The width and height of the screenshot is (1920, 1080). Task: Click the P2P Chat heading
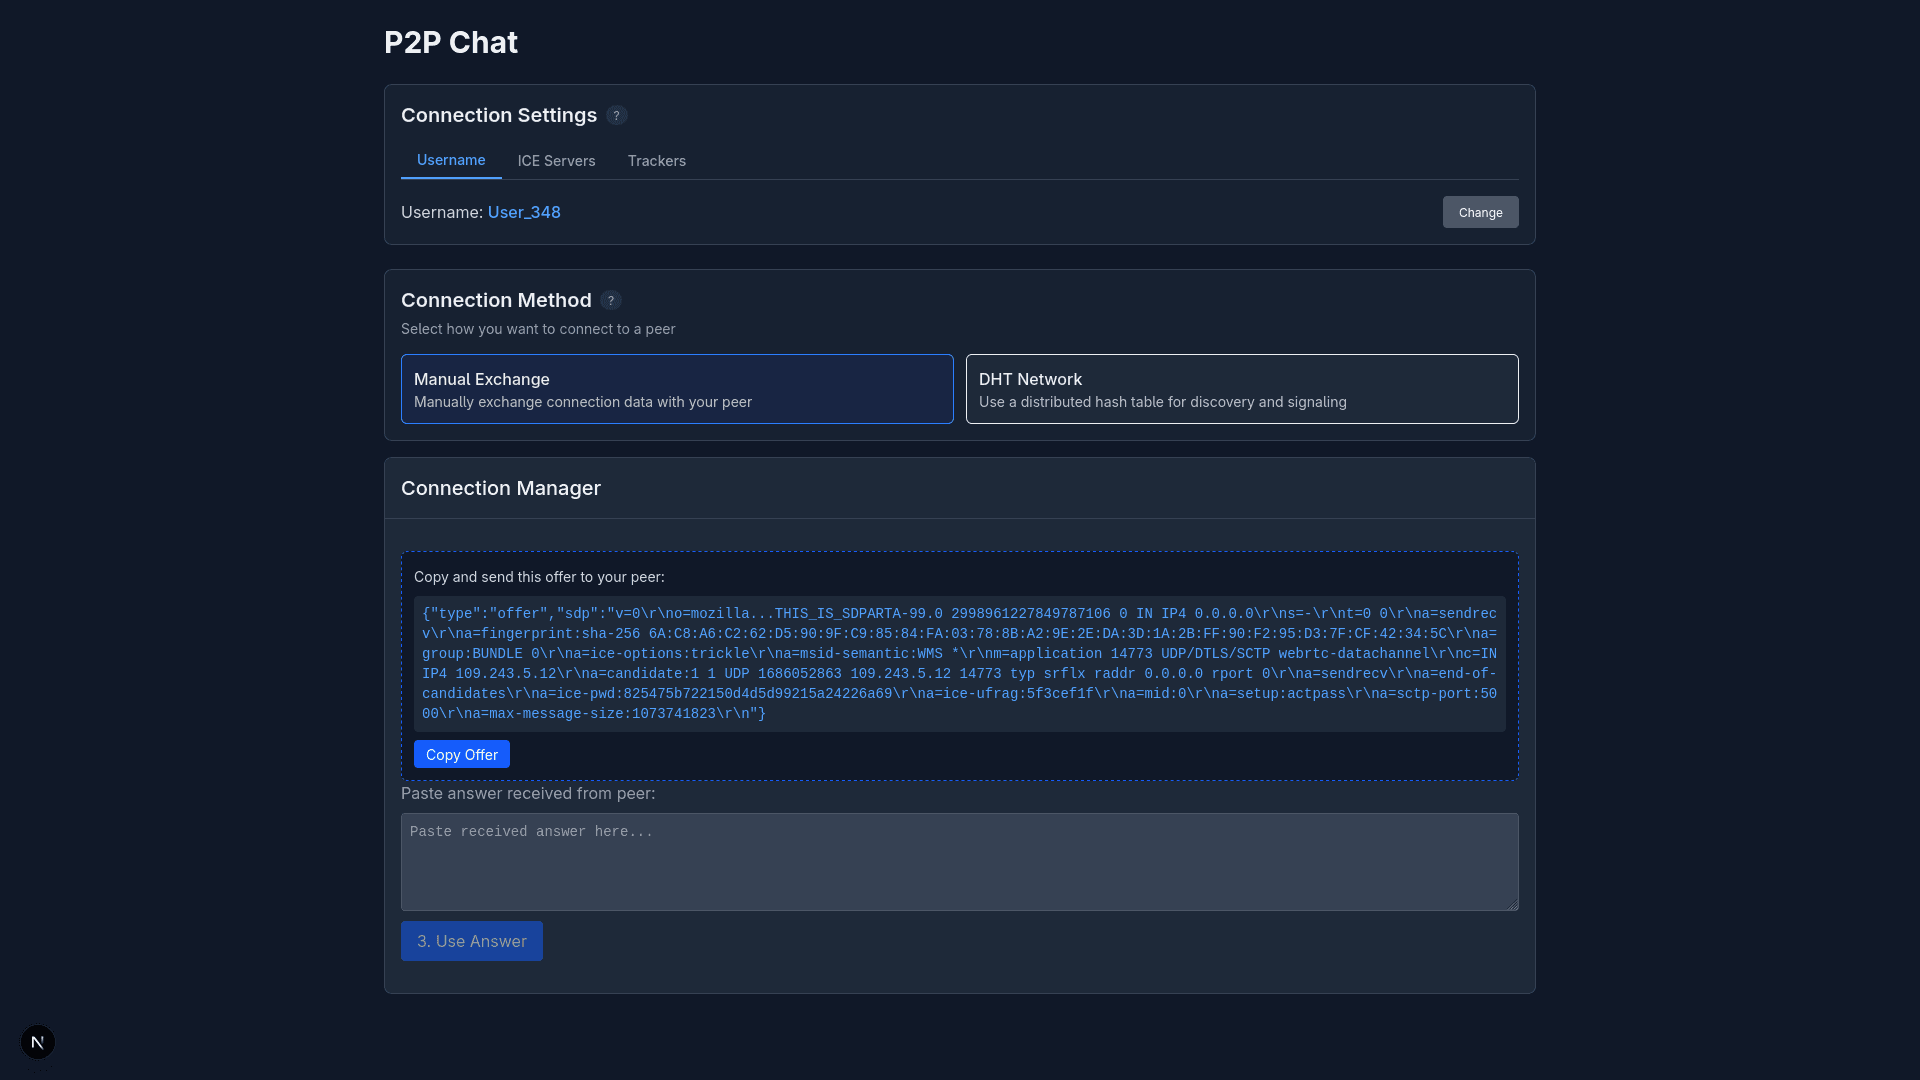pyautogui.click(x=450, y=42)
